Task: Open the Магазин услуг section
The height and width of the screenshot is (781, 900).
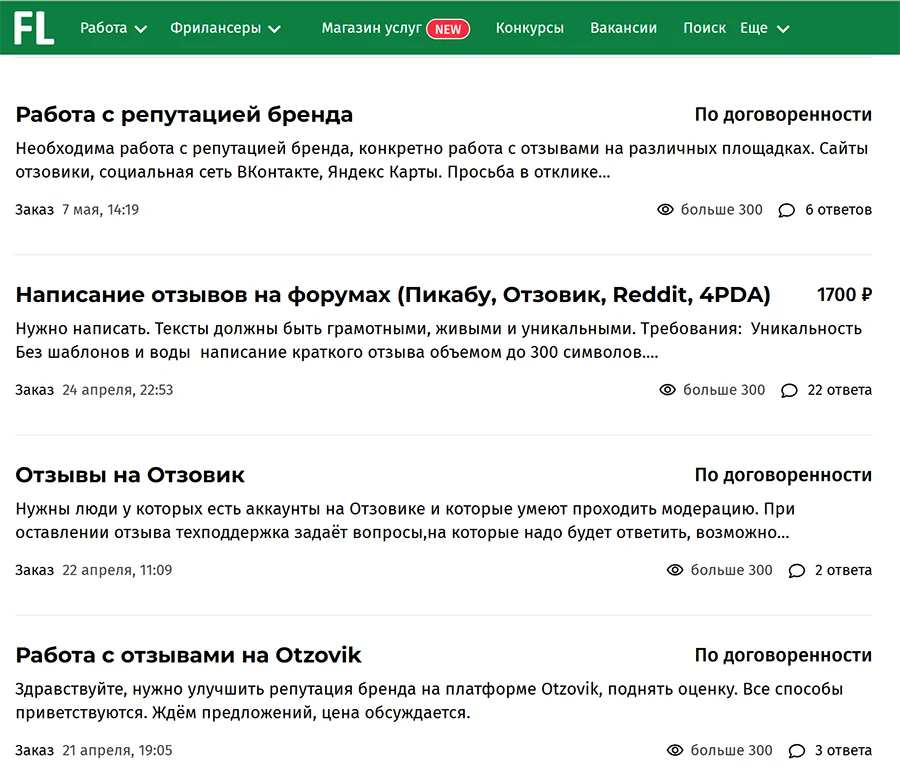Action: (x=371, y=28)
